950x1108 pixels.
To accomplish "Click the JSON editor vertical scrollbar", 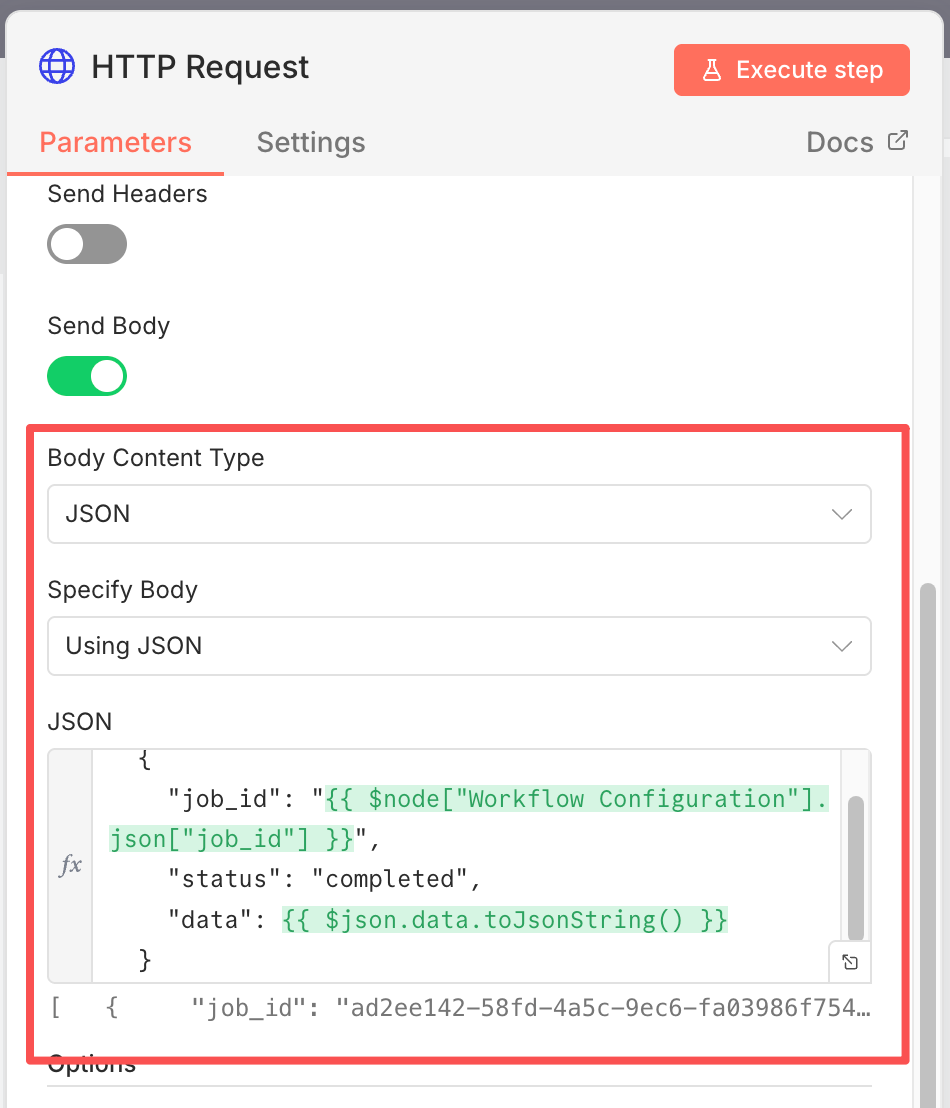I will tap(856, 866).
